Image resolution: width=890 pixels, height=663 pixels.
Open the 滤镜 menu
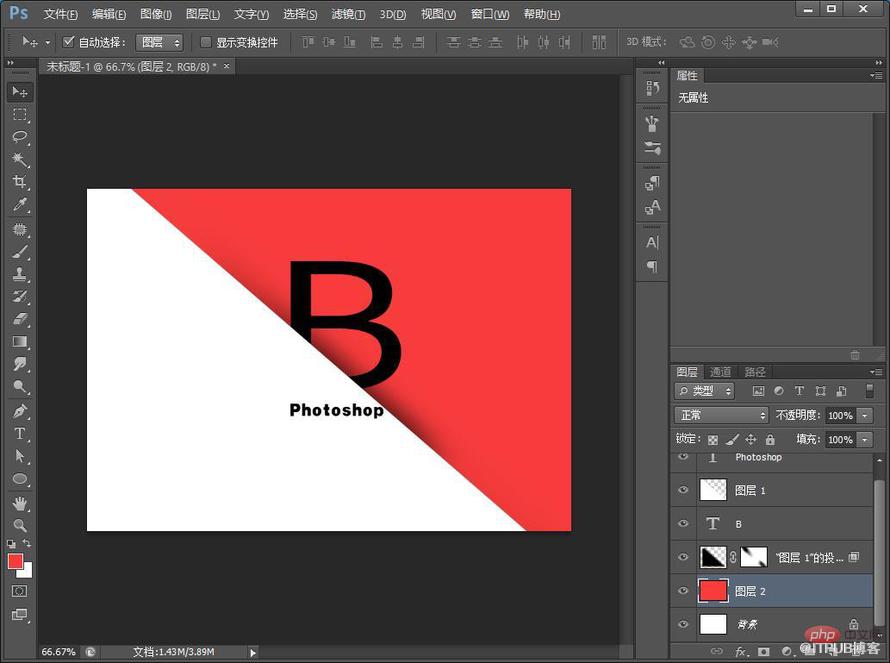(x=347, y=14)
